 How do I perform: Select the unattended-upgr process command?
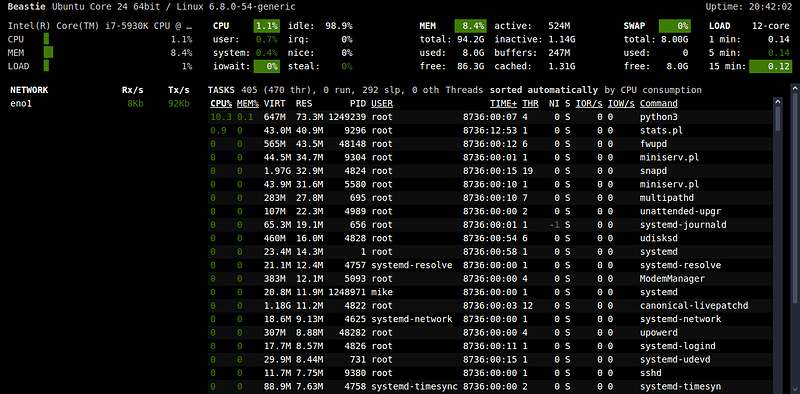click(x=680, y=211)
